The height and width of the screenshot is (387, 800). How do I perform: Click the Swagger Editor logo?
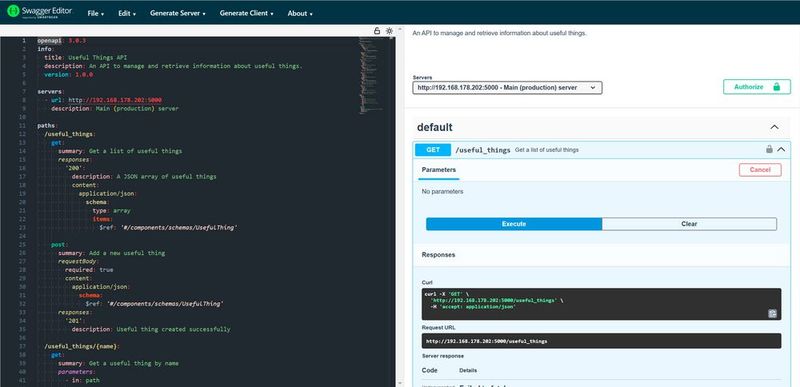(39, 12)
